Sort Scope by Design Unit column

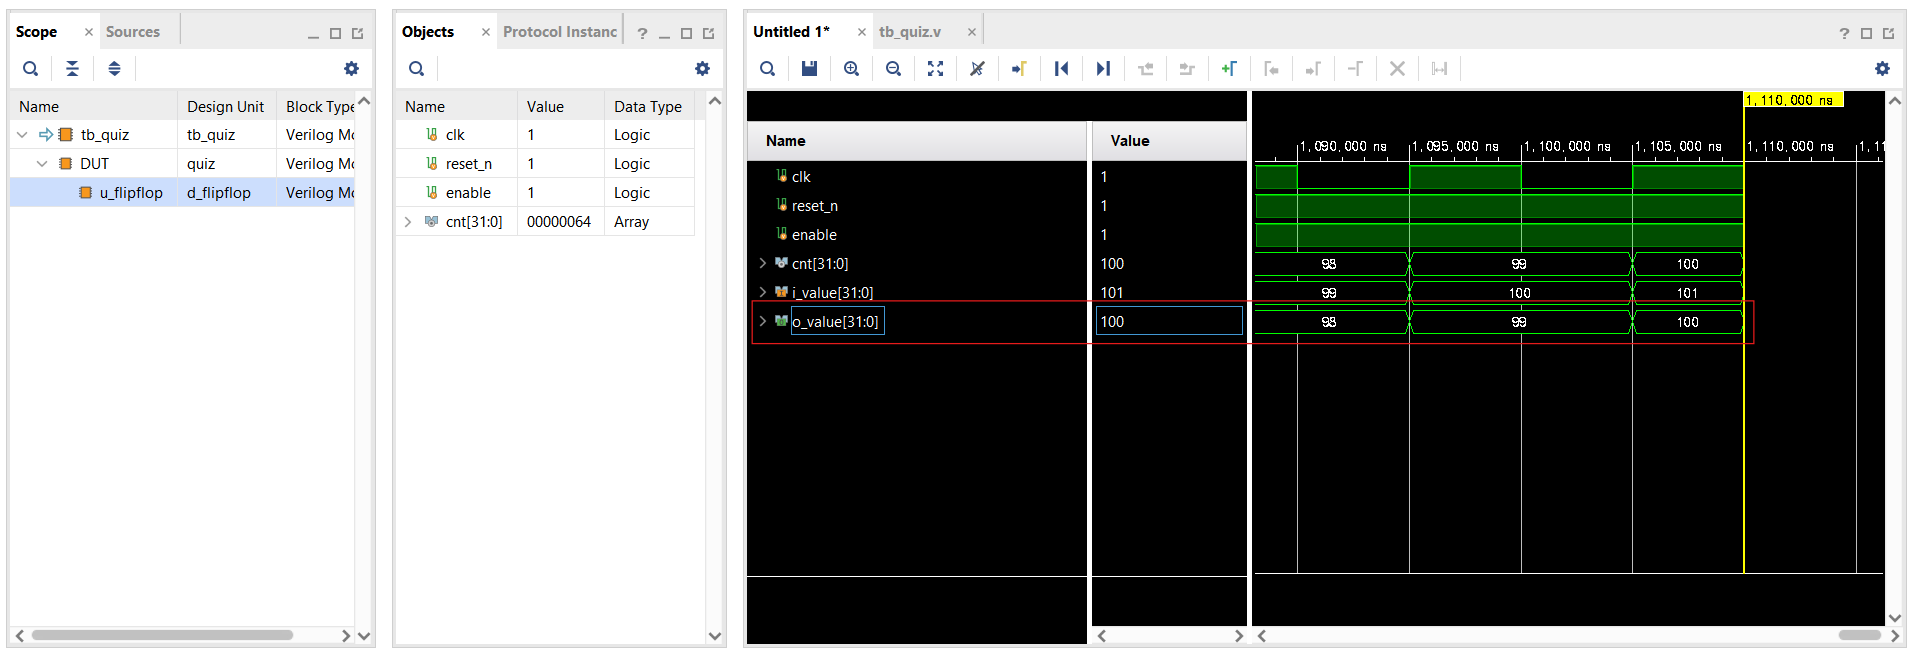pos(226,107)
